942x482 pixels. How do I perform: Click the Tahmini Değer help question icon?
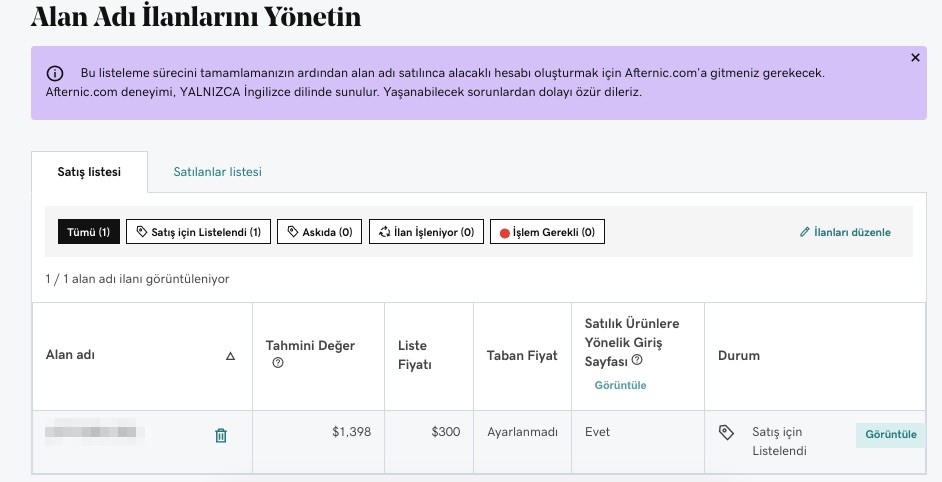(278, 363)
